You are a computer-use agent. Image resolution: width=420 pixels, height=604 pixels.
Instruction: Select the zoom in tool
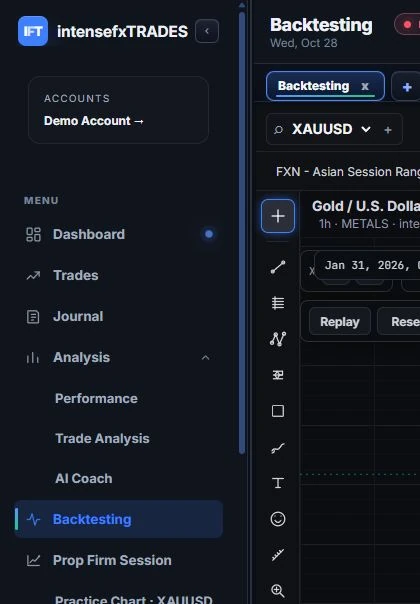pos(278,591)
